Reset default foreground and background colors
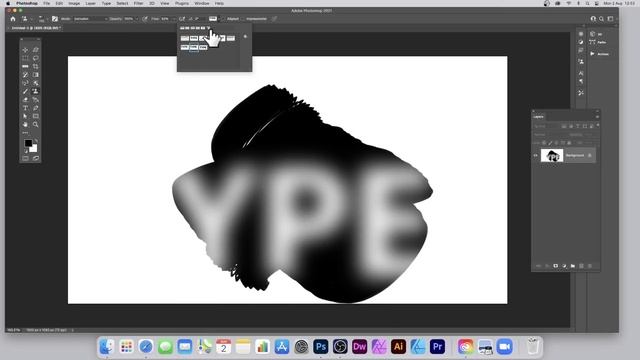Image resolution: width=640 pixels, height=360 pixels. 26,151
